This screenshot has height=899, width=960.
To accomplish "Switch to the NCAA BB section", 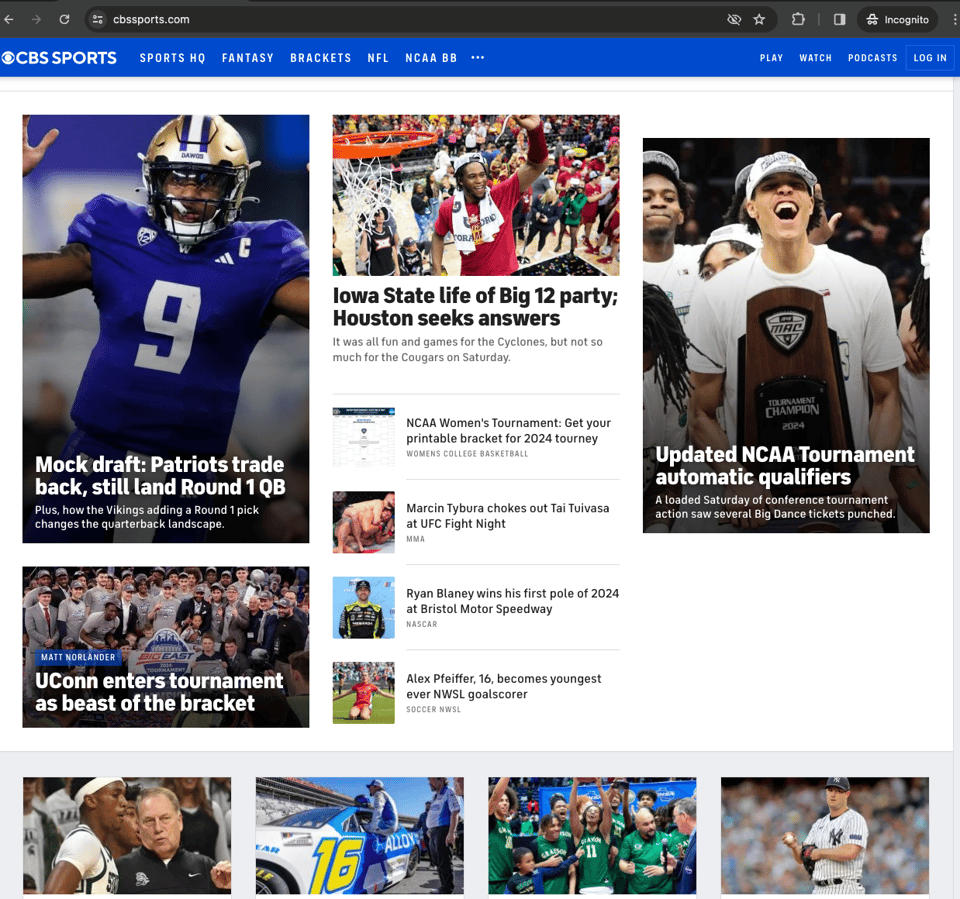I will point(431,57).
